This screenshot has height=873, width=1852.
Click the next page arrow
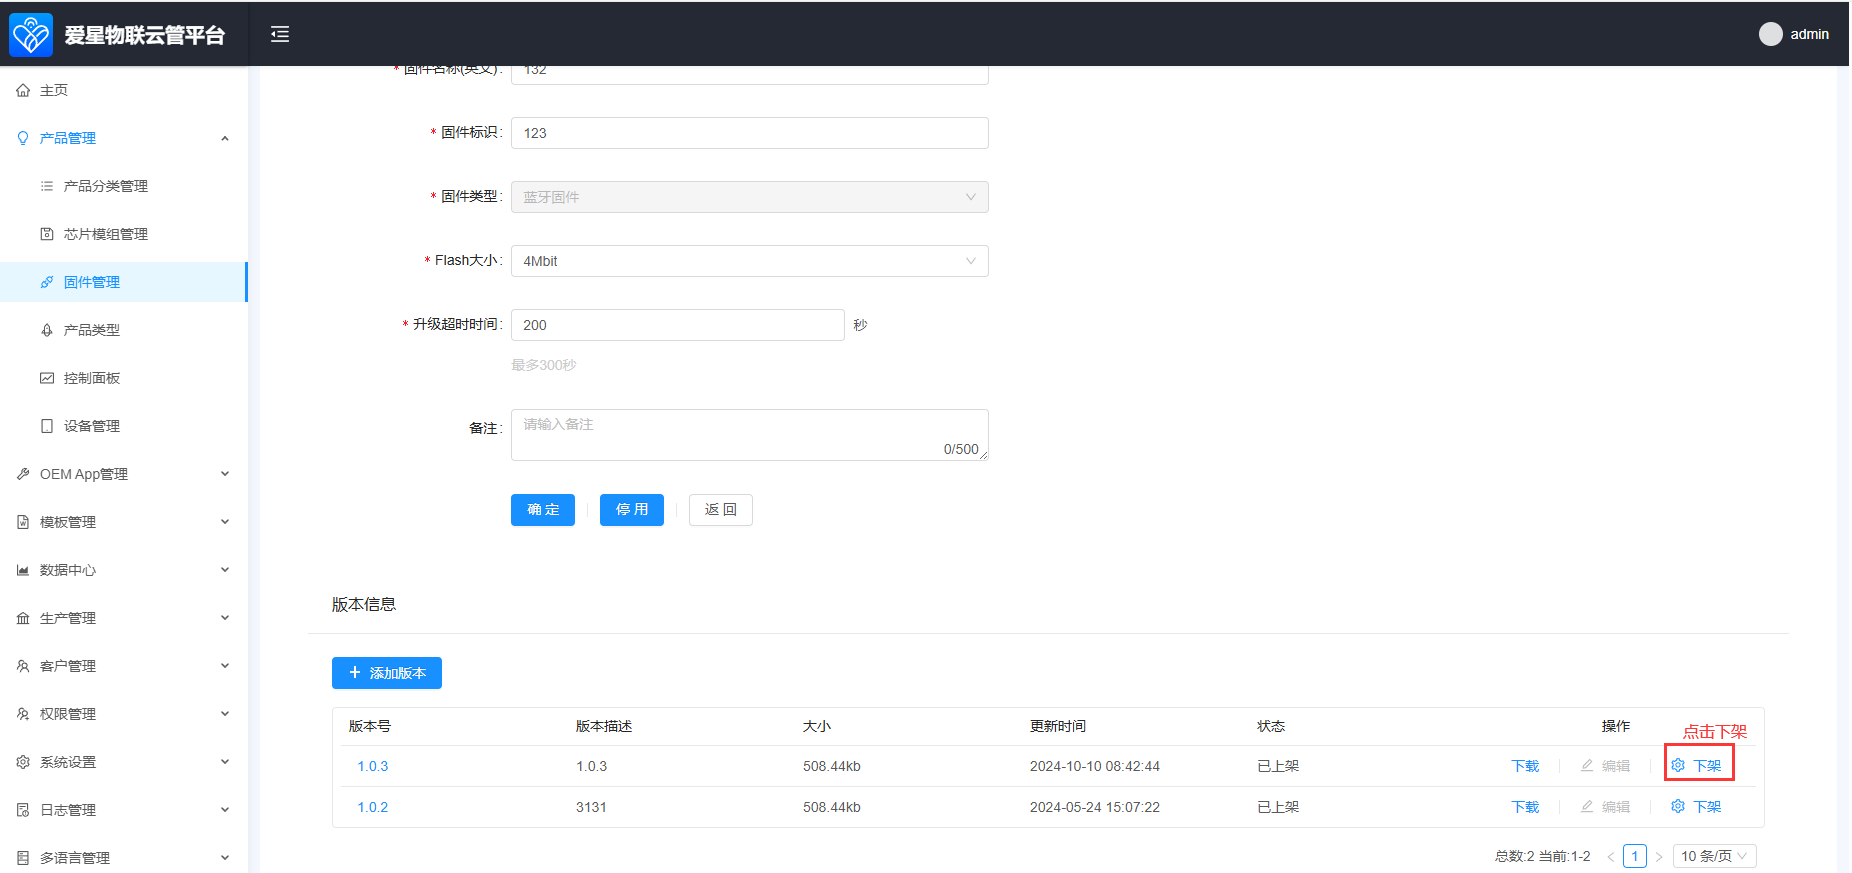1659,857
